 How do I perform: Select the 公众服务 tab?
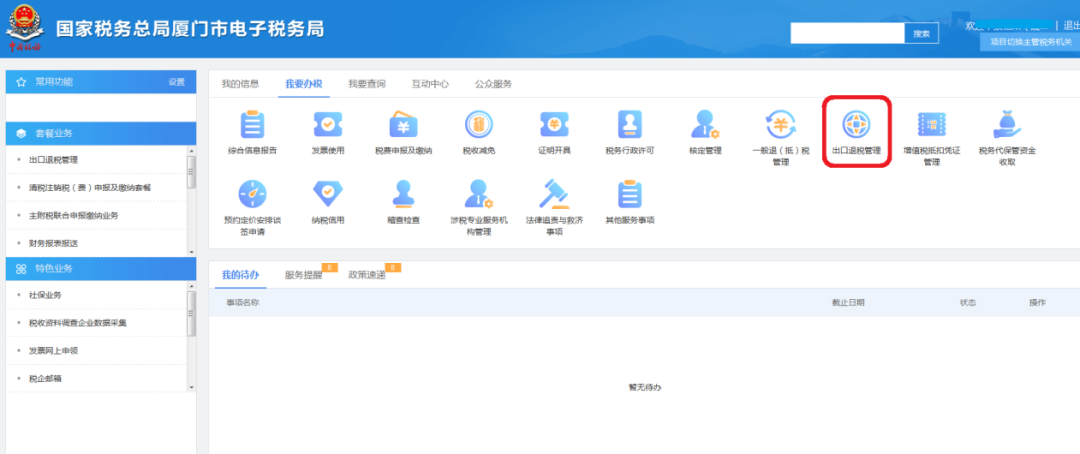point(493,84)
